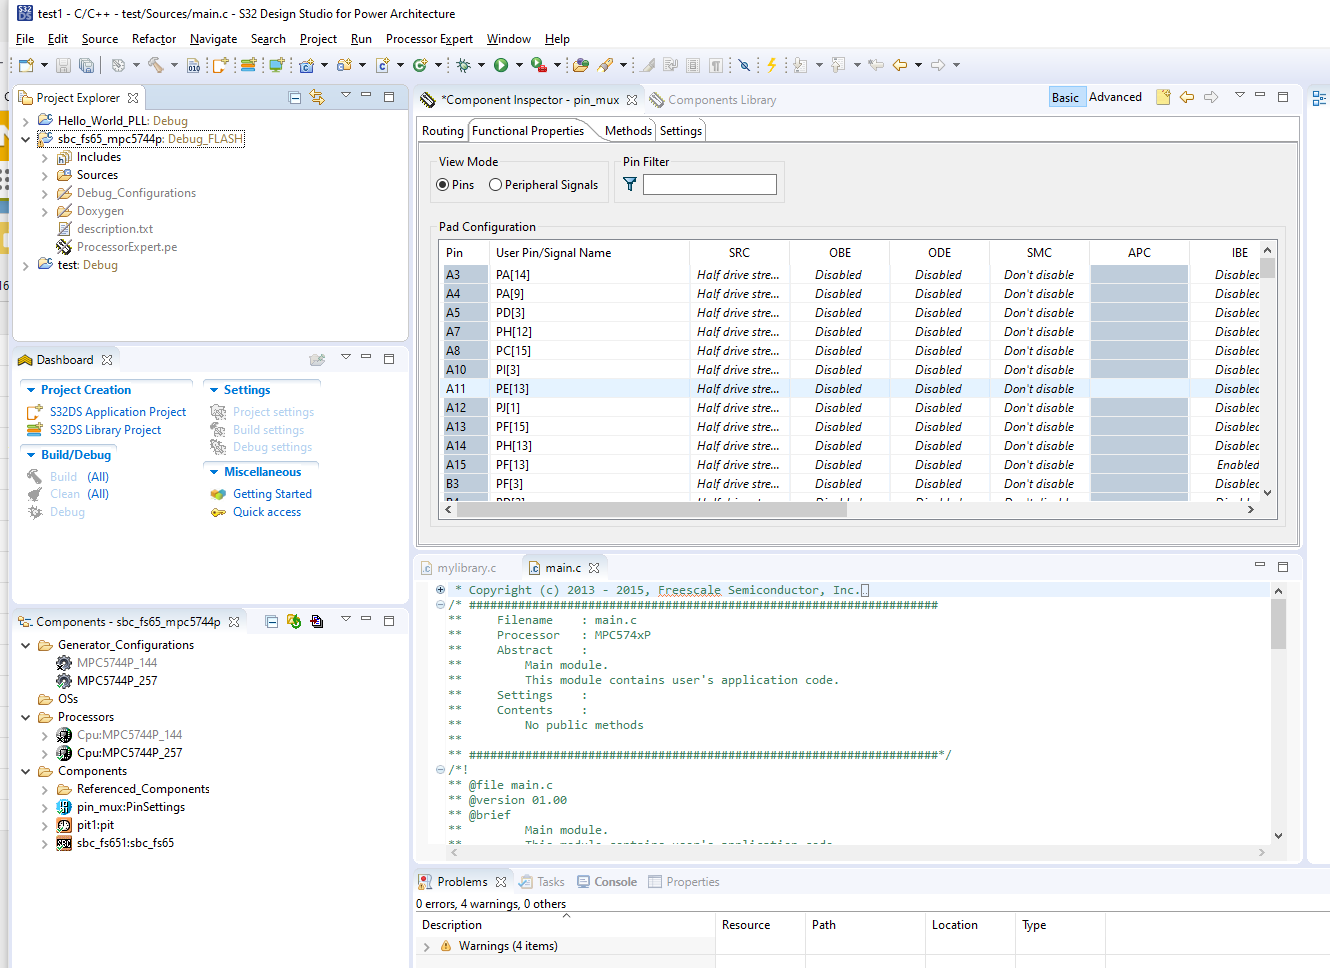Collapse the Generator_Configurations folder

coord(26,644)
